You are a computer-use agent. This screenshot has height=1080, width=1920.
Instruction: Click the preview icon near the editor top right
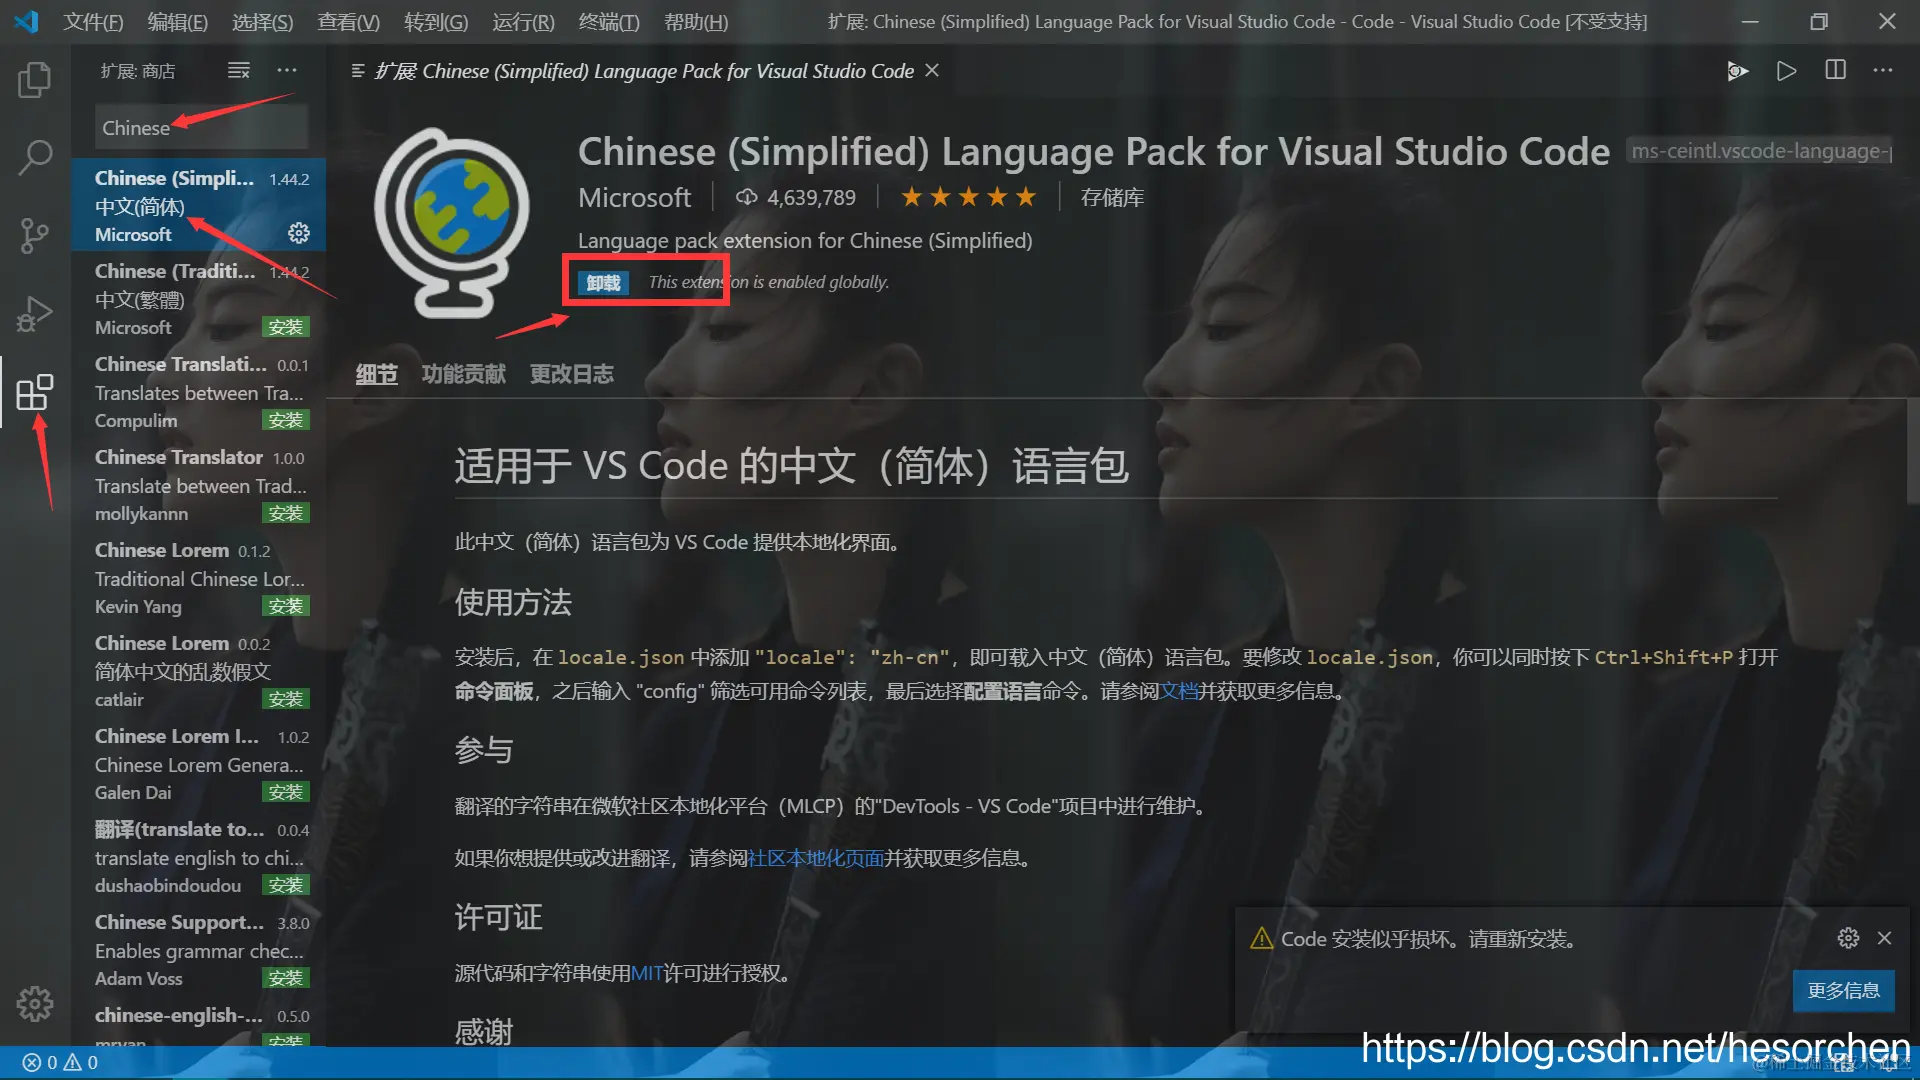(1738, 71)
